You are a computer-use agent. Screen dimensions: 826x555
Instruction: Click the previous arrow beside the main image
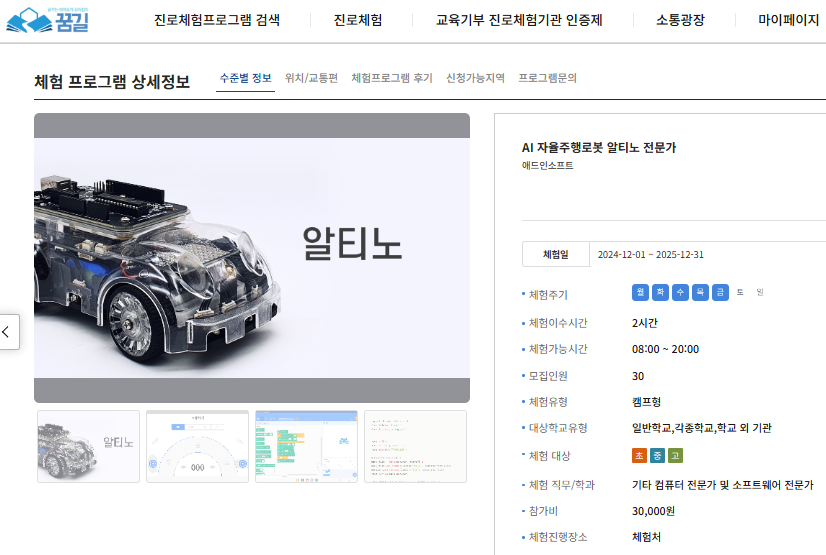9,332
